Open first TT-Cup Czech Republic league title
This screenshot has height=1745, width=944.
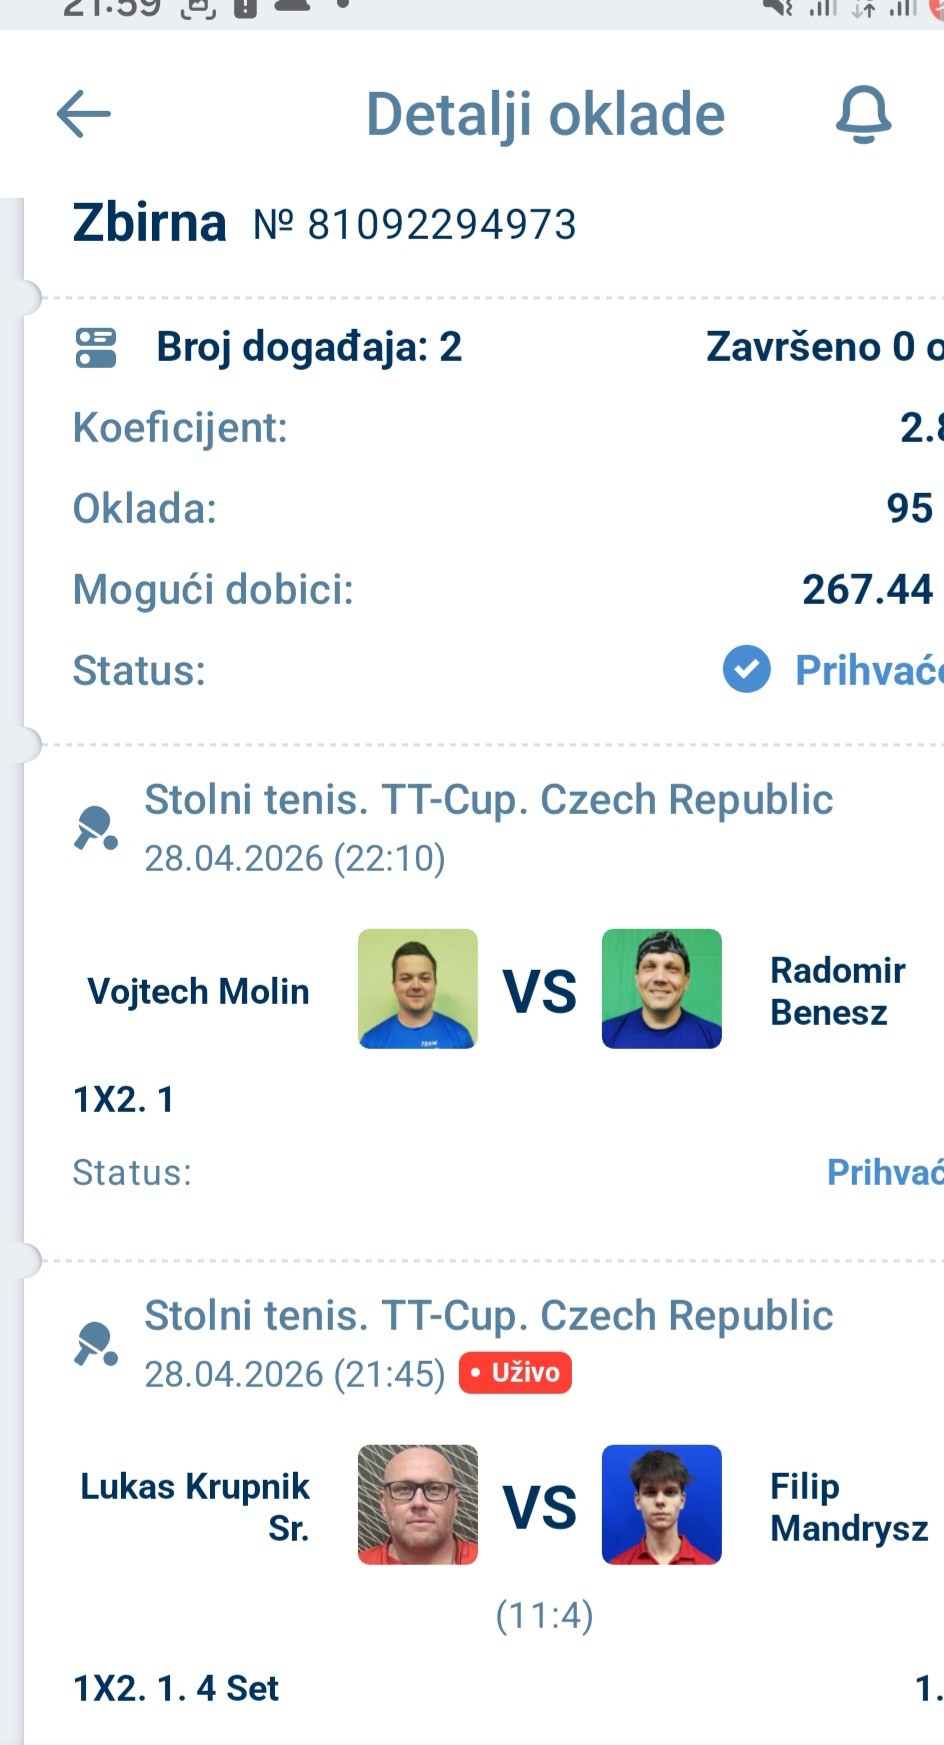488,800
